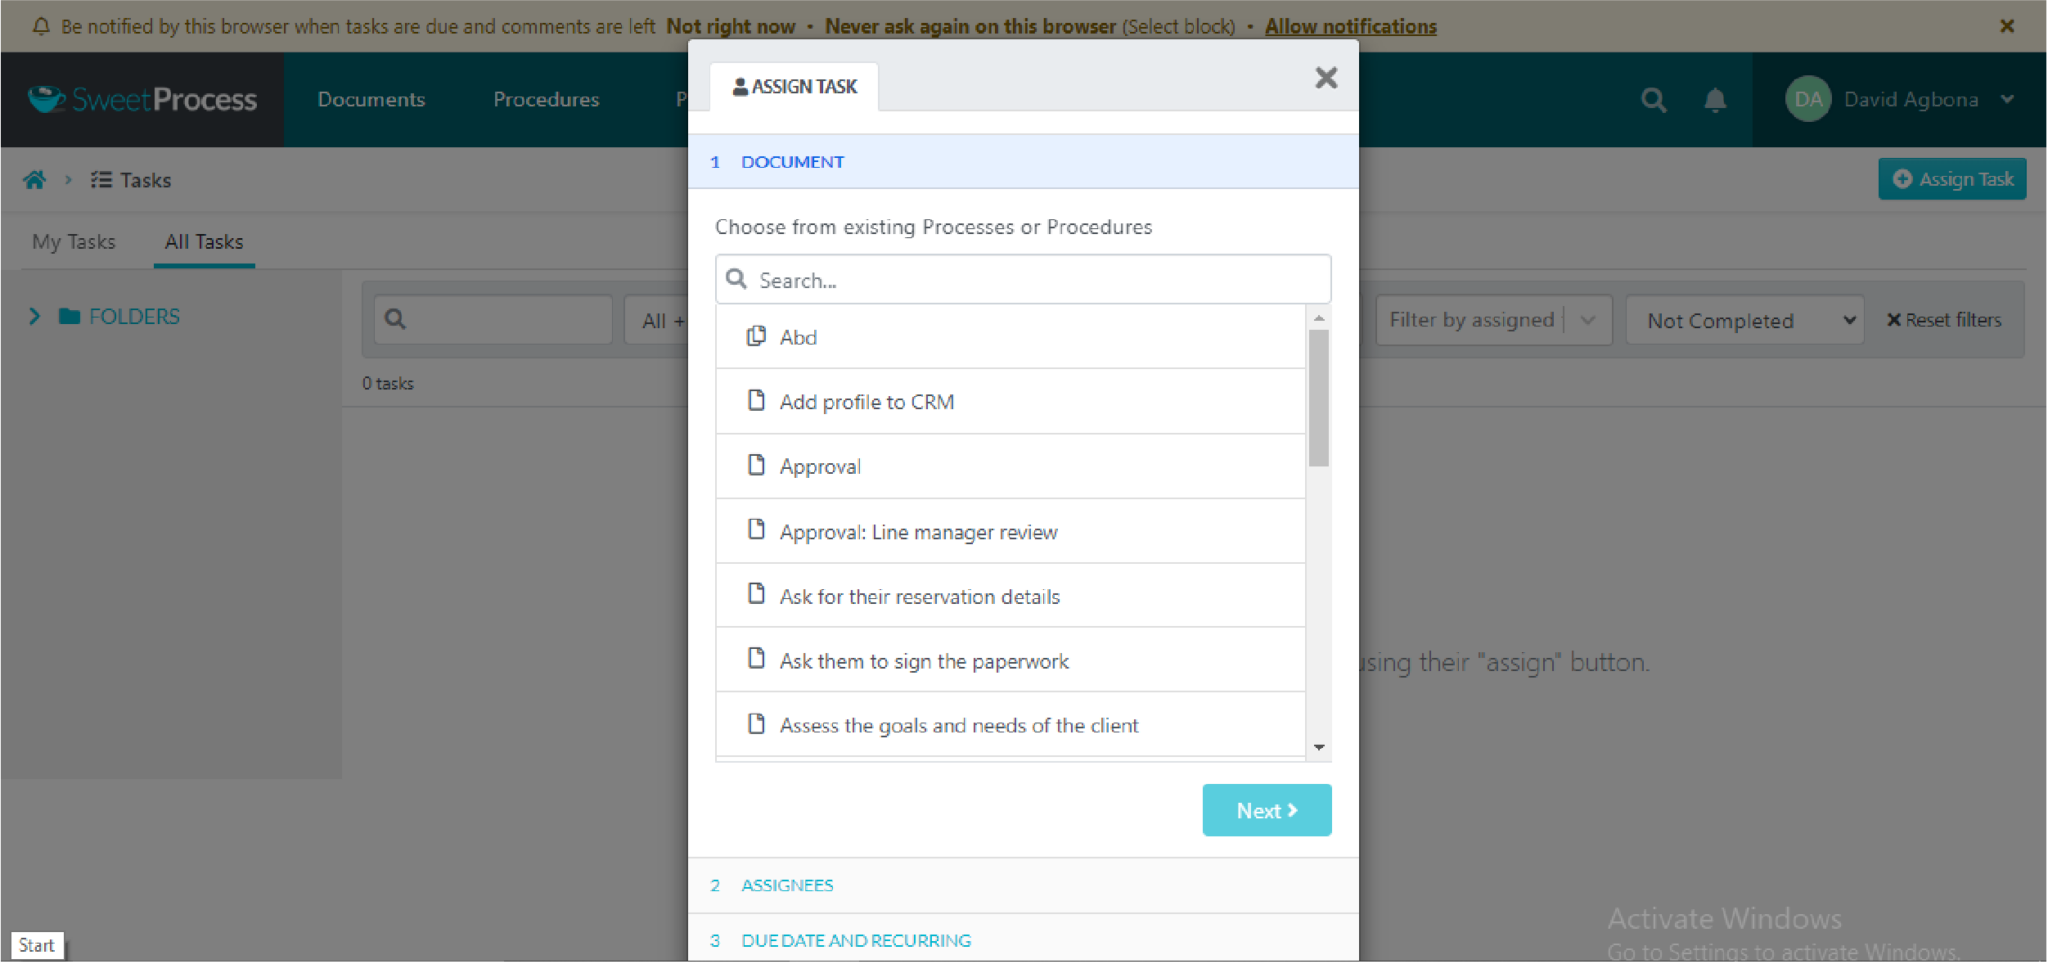This screenshot has height=964, width=2048.
Task: Dismiss the notification banner with X
Action: [x=2007, y=26]
